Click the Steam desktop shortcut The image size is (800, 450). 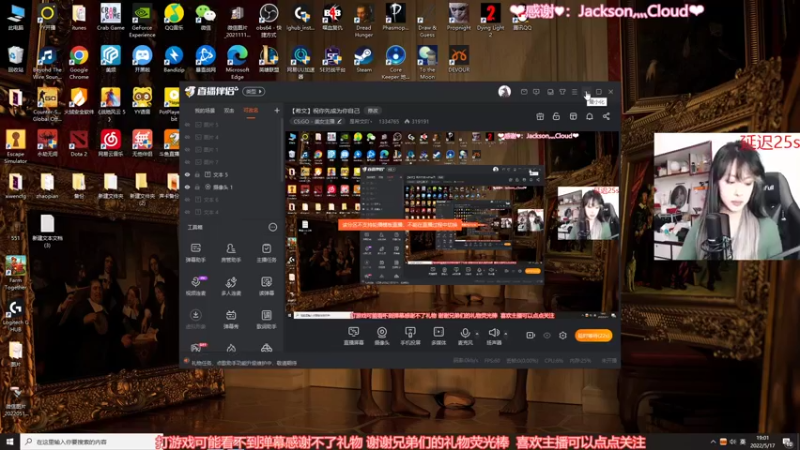364,59
